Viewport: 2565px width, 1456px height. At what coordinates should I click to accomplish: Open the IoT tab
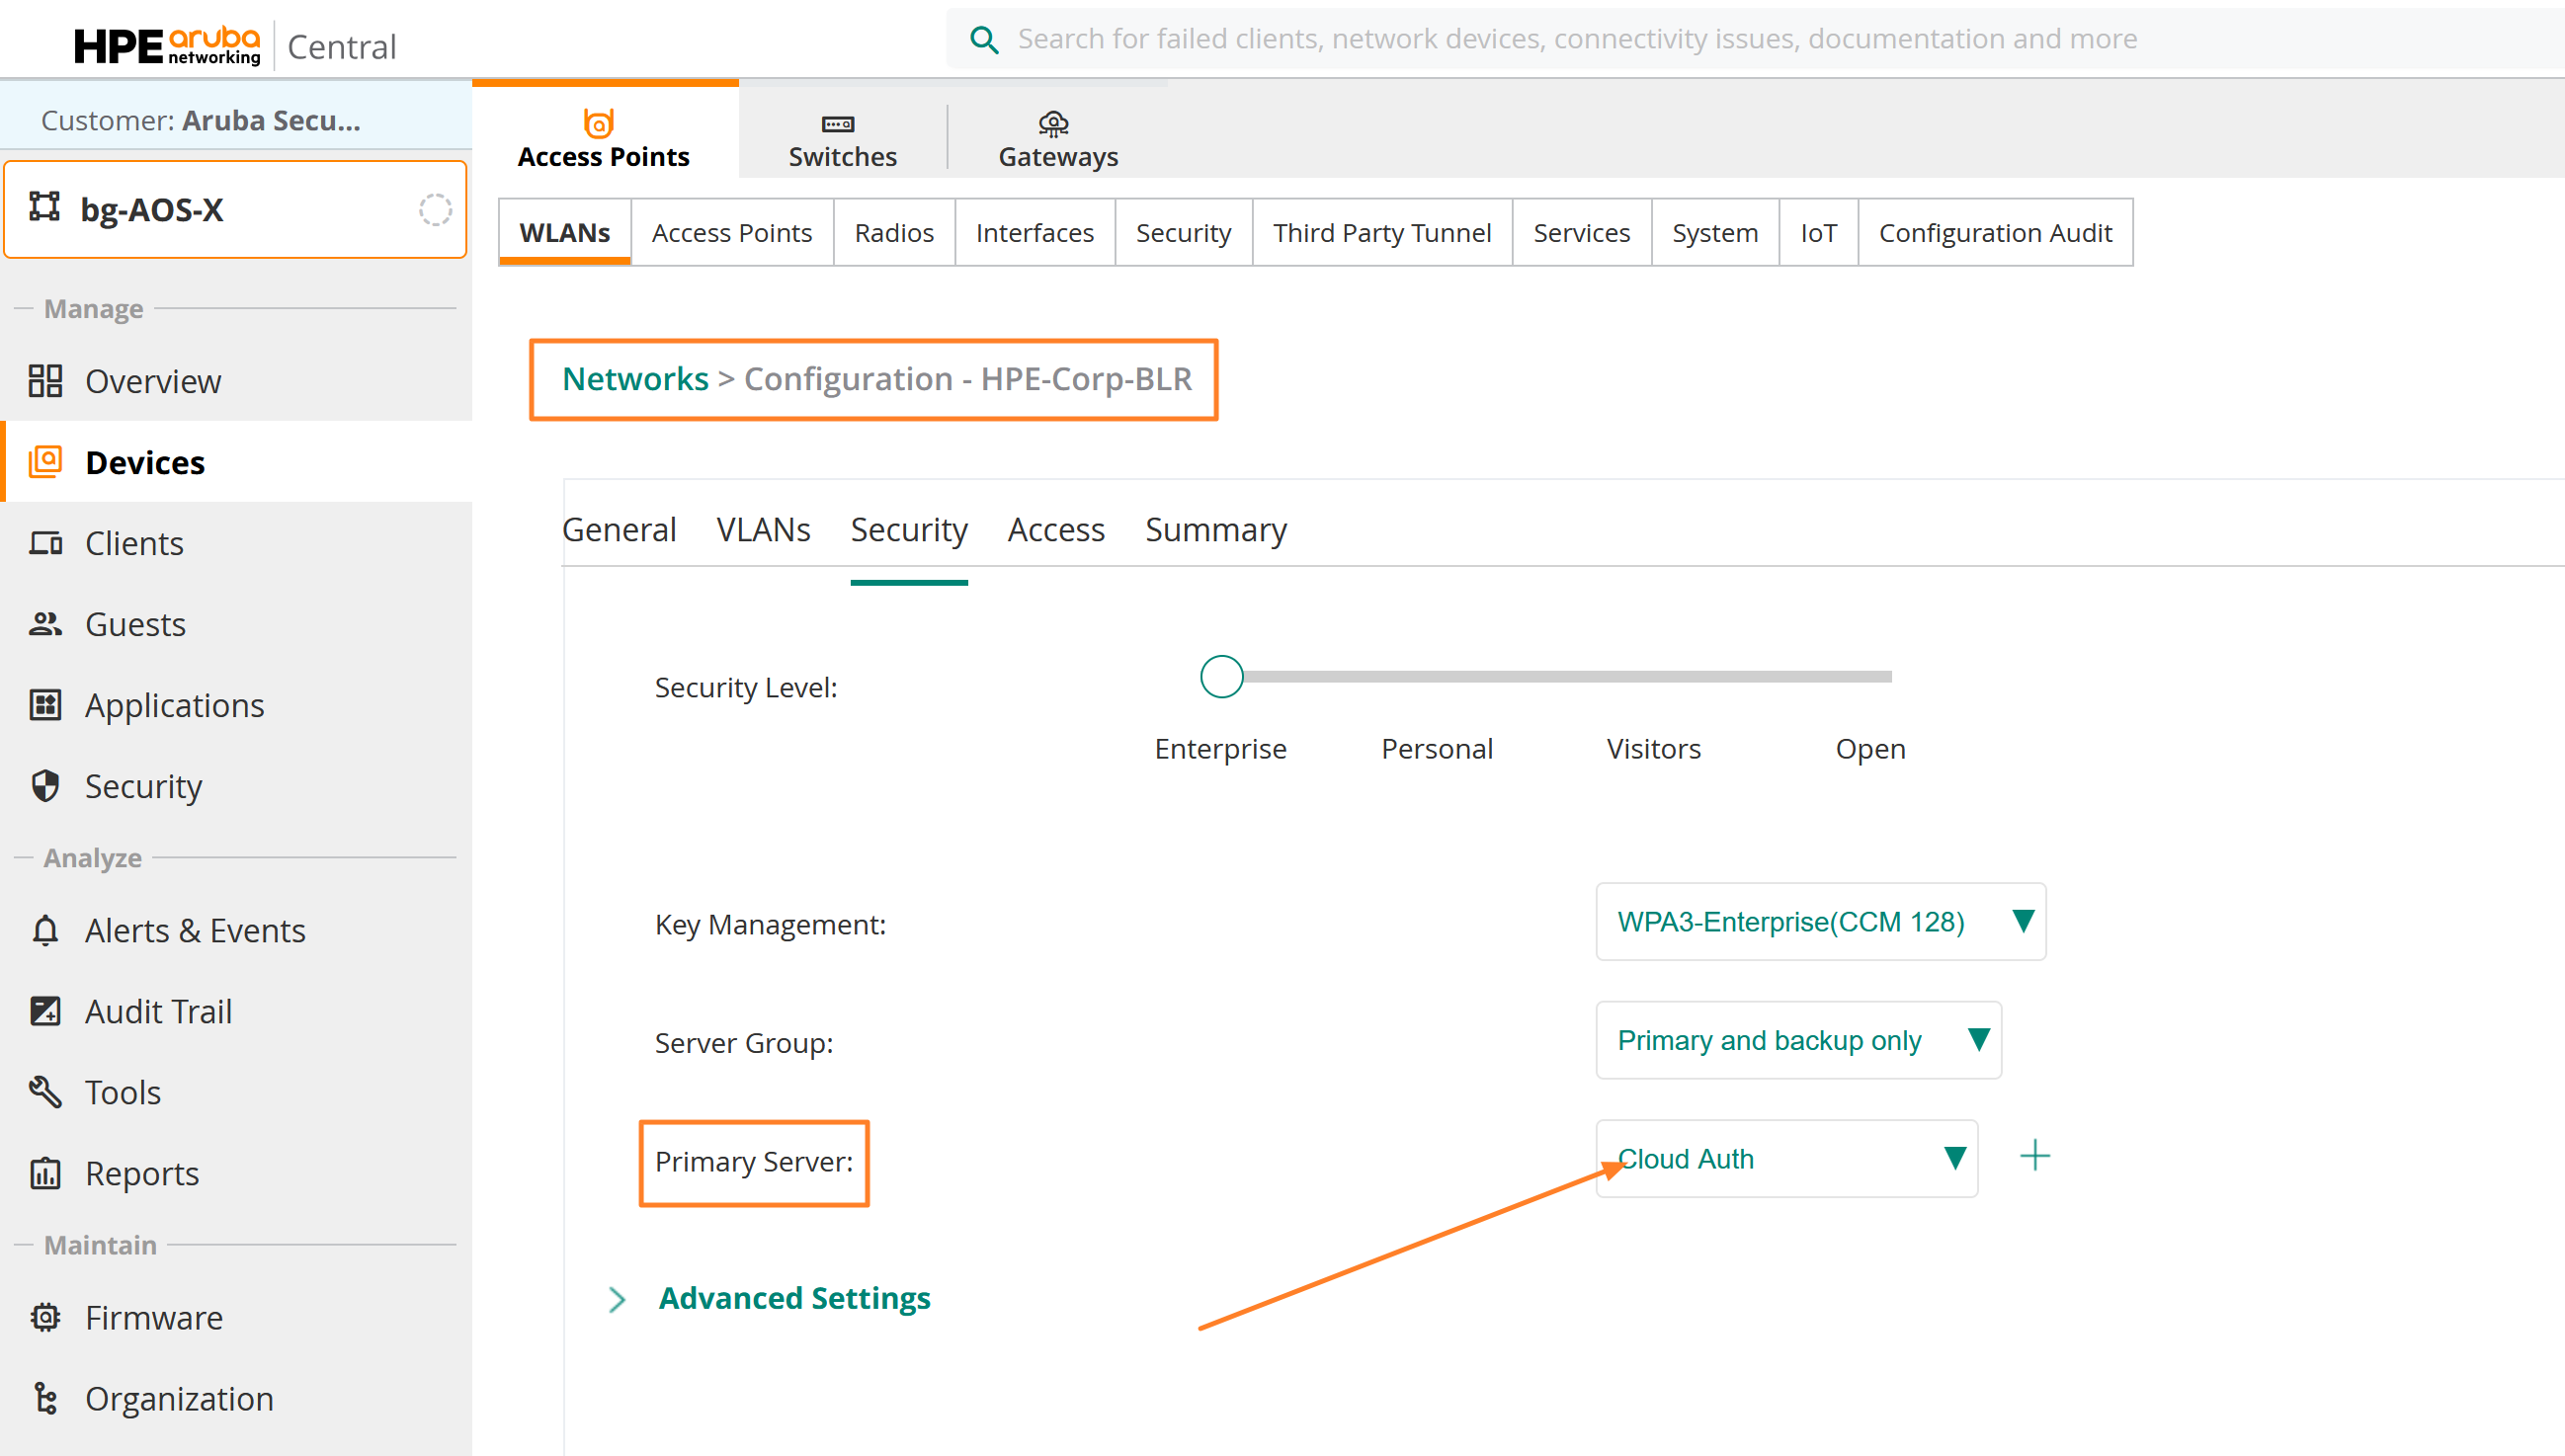click(1818, 232)
